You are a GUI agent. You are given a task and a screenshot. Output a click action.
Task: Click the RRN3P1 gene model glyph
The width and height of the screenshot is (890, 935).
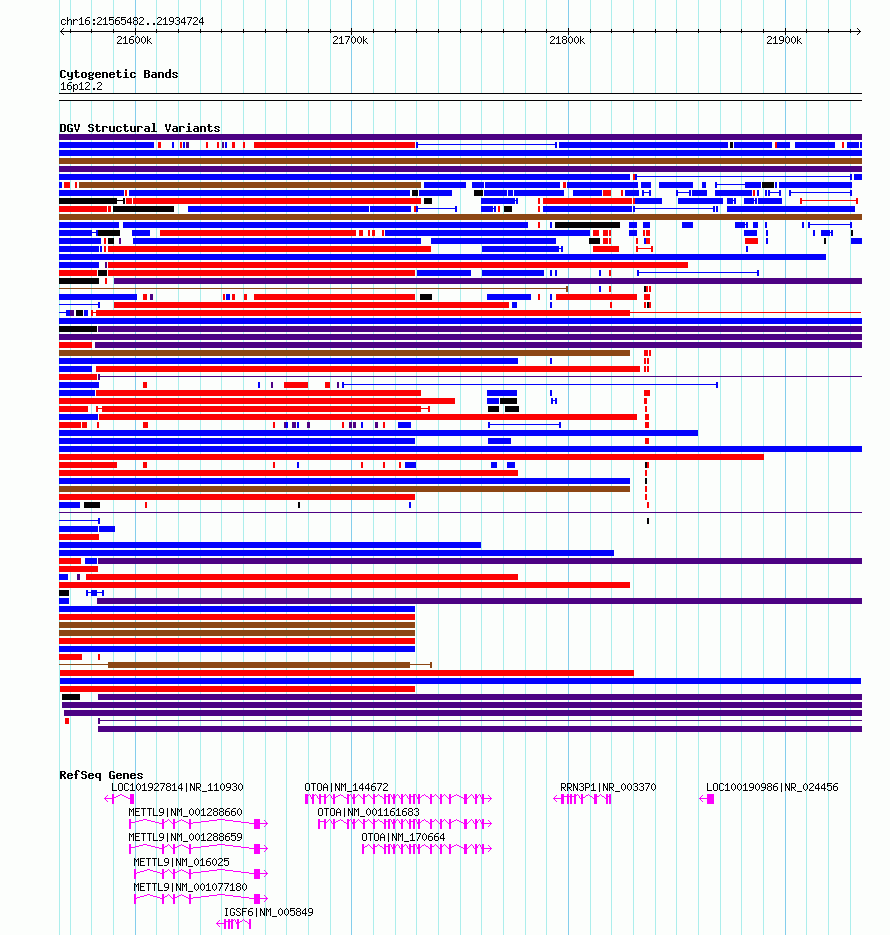(582, 799)
